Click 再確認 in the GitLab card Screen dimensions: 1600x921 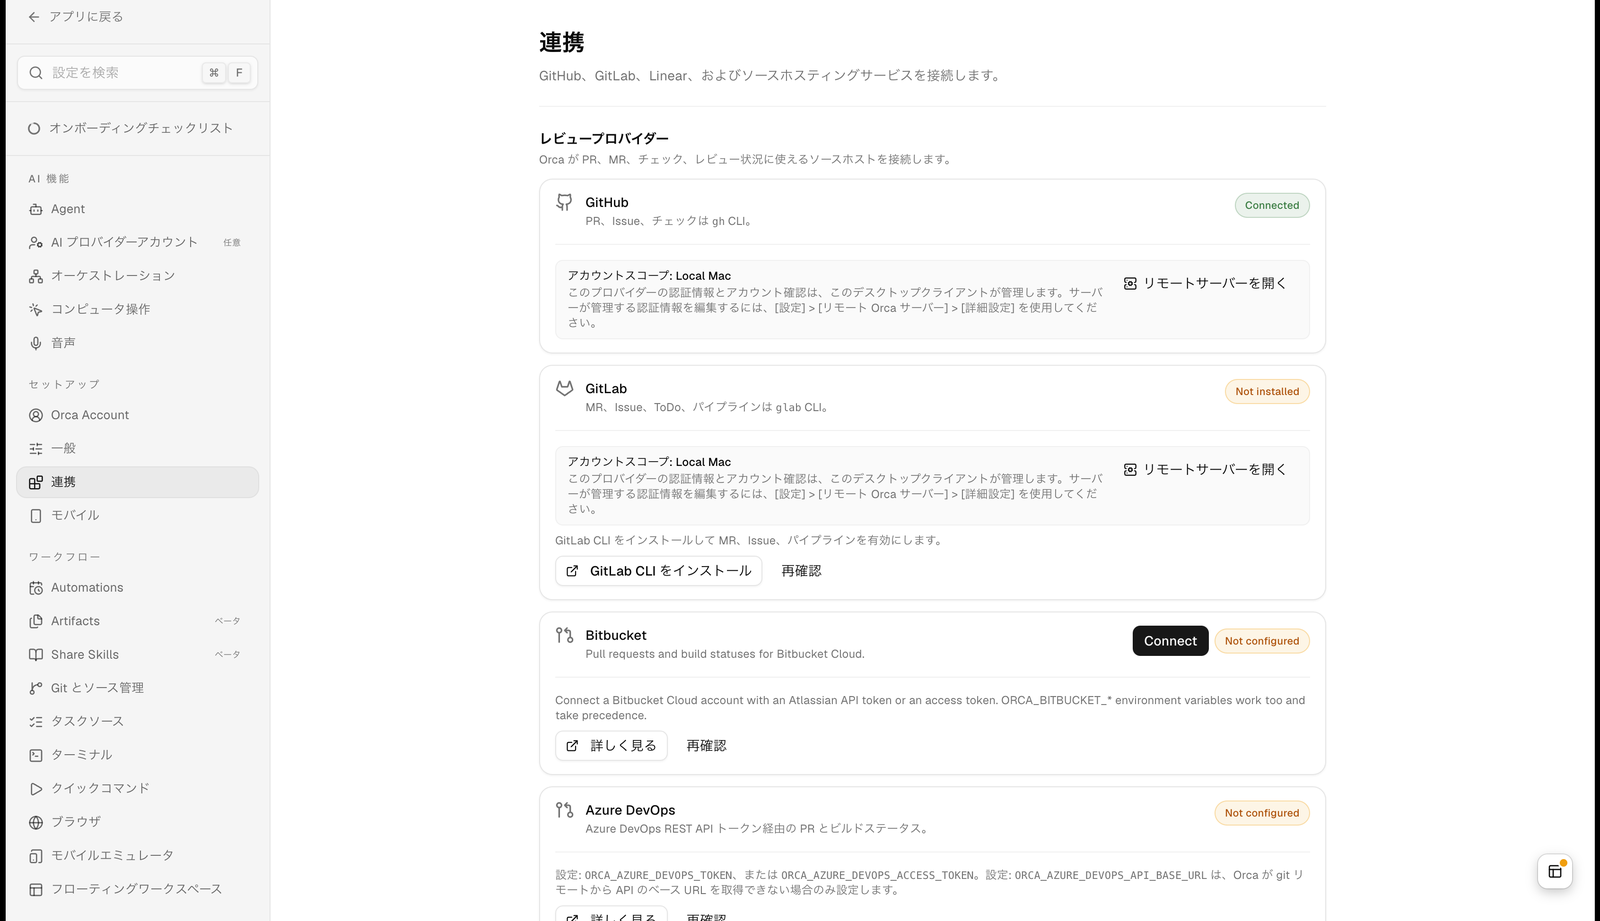click(x=801, y=571)
